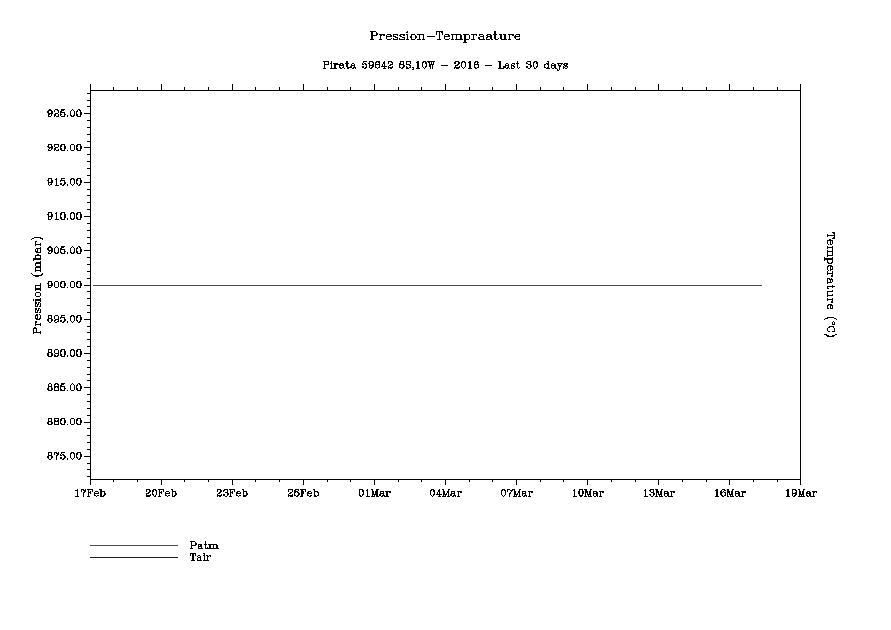Click the 910.00 pressure axis value
The image size is (891, 630).
click(63, 217)
